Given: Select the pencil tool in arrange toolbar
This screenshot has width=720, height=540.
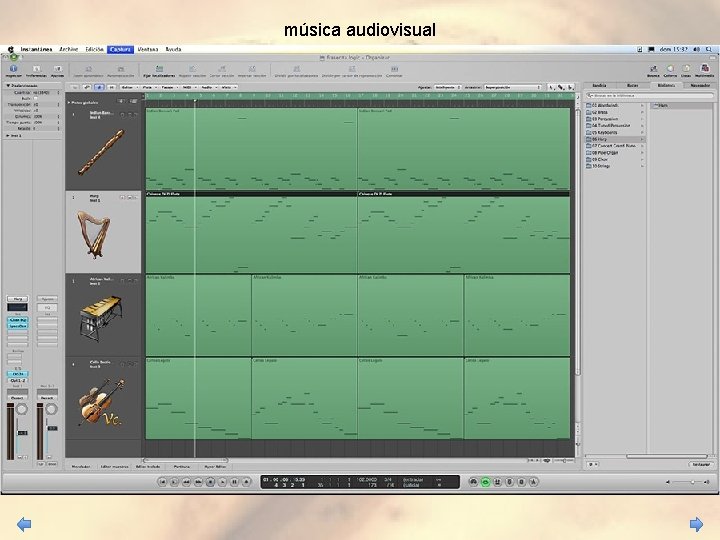Looking at the screenshot, I should (x=561, y=87).
